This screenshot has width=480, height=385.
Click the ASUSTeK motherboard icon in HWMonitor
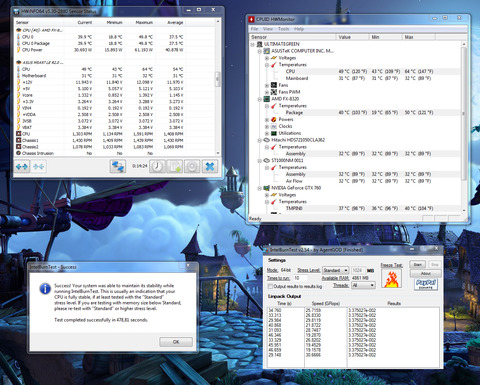pyautogui.click(x=267, y=51)
